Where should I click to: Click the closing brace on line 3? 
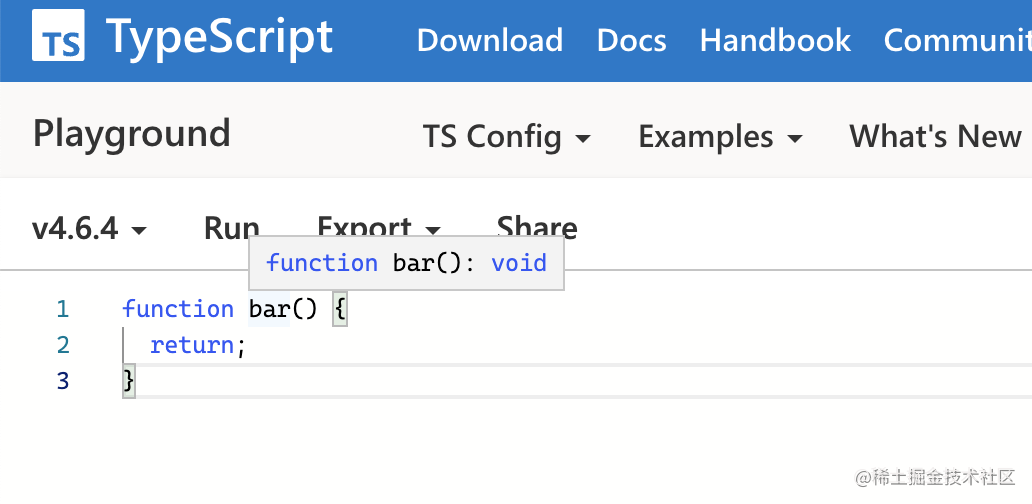[x=128, y=381]
